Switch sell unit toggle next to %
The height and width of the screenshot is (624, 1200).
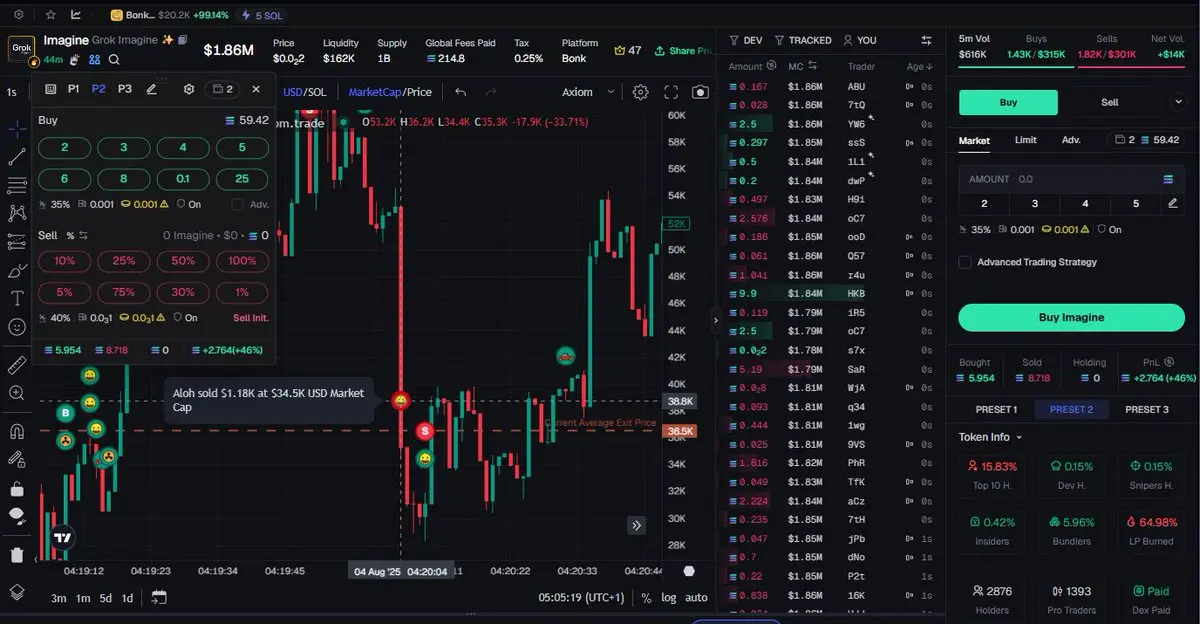tap(85, 235)
